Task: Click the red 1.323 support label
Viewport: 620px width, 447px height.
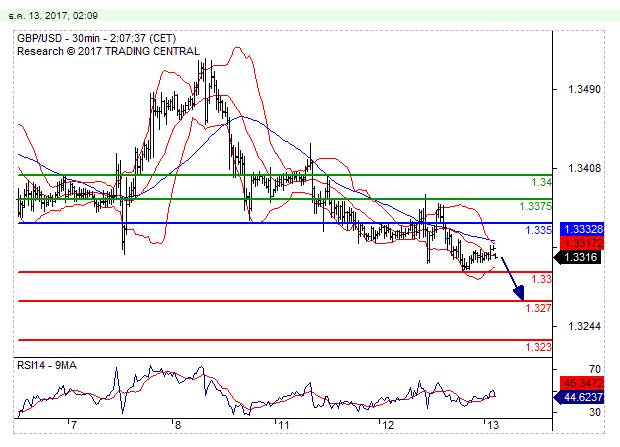Action: click(538, 347)
